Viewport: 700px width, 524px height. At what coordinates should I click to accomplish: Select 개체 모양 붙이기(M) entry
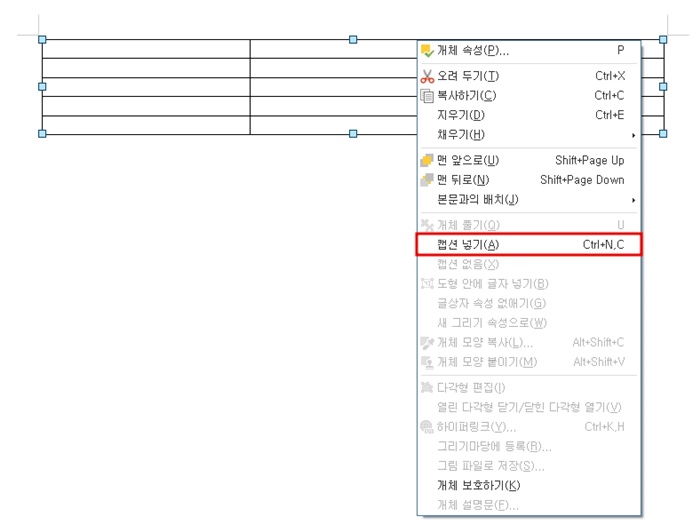click(x=529, y=362)
